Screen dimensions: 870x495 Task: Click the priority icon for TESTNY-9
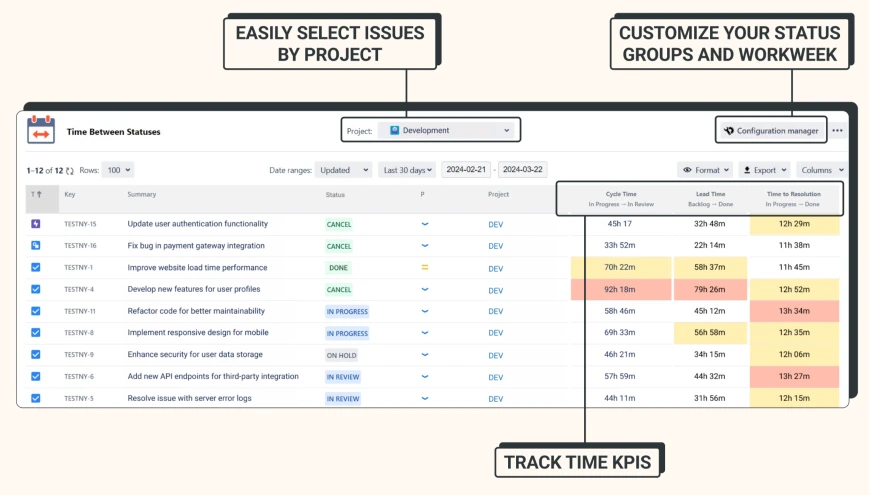(x=424, y=355)
